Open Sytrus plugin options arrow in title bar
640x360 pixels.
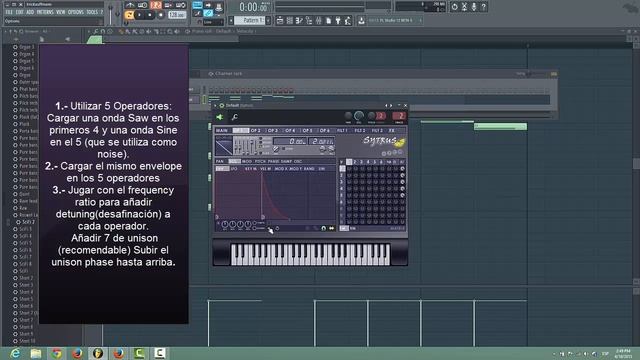[x=215, y=105]
